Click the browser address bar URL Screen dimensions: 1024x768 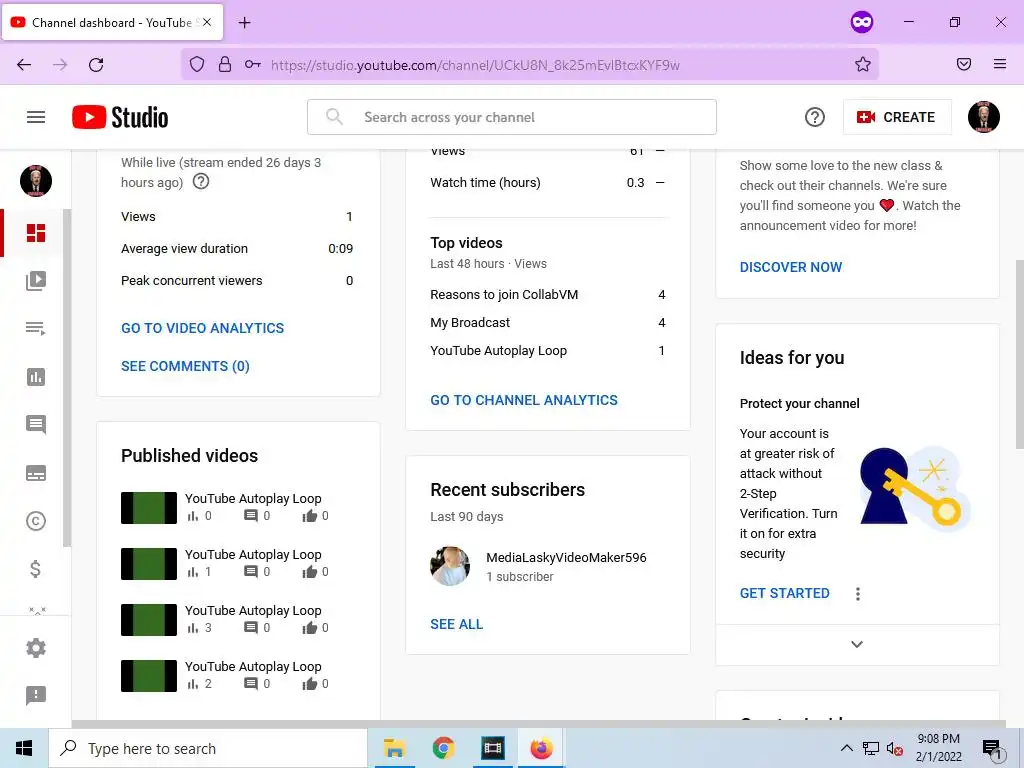coord(475,65)
